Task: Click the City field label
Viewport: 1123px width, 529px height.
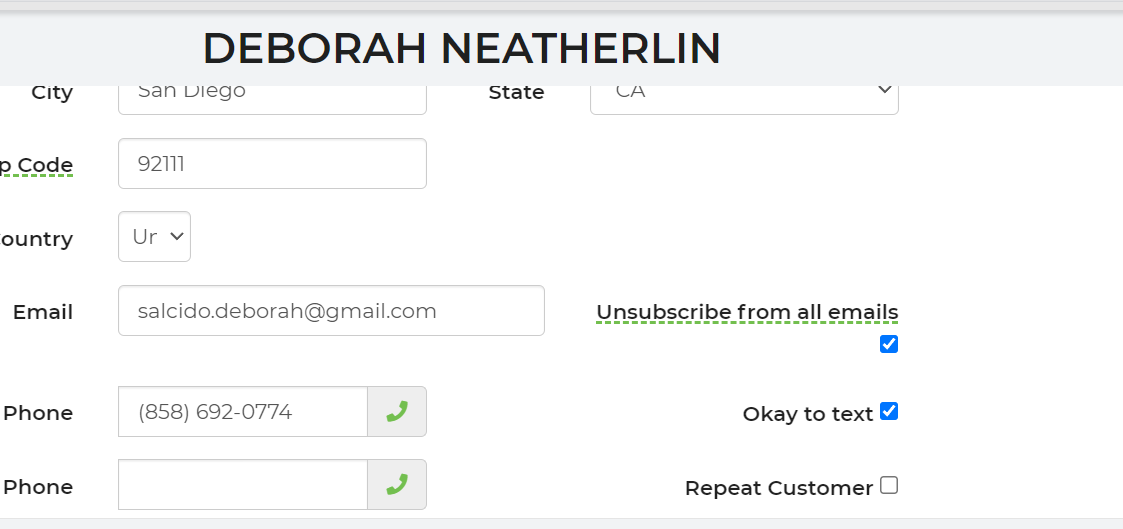Action: click(x=52, y=92)
